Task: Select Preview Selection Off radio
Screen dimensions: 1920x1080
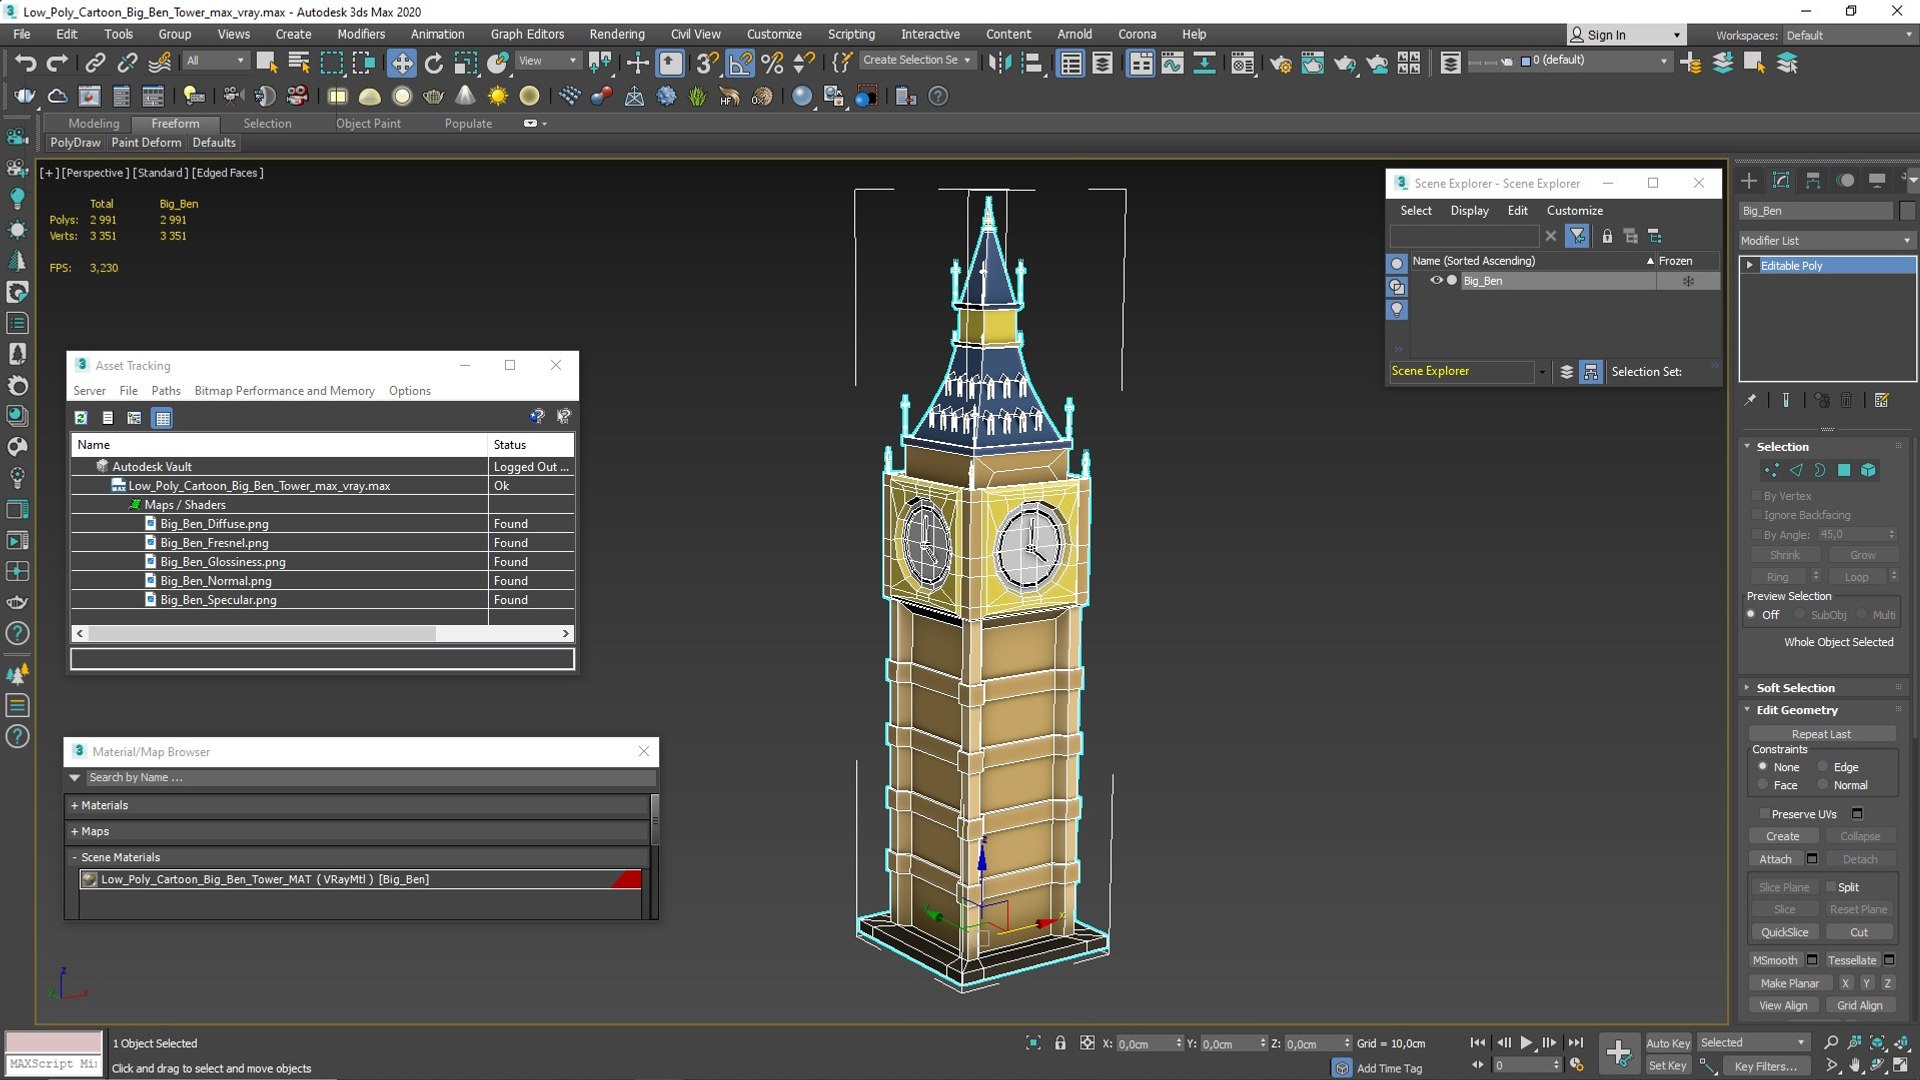Action: (1751, 614)
